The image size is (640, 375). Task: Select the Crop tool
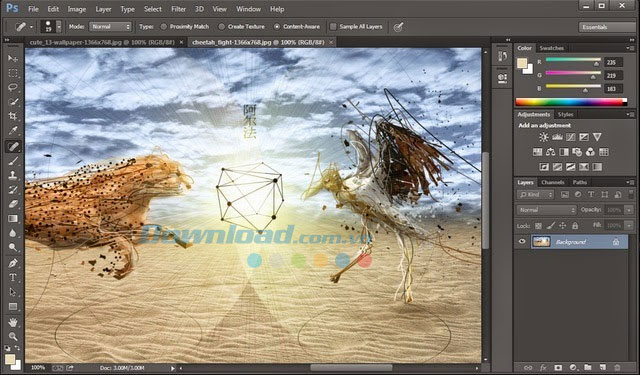[13, 117]
